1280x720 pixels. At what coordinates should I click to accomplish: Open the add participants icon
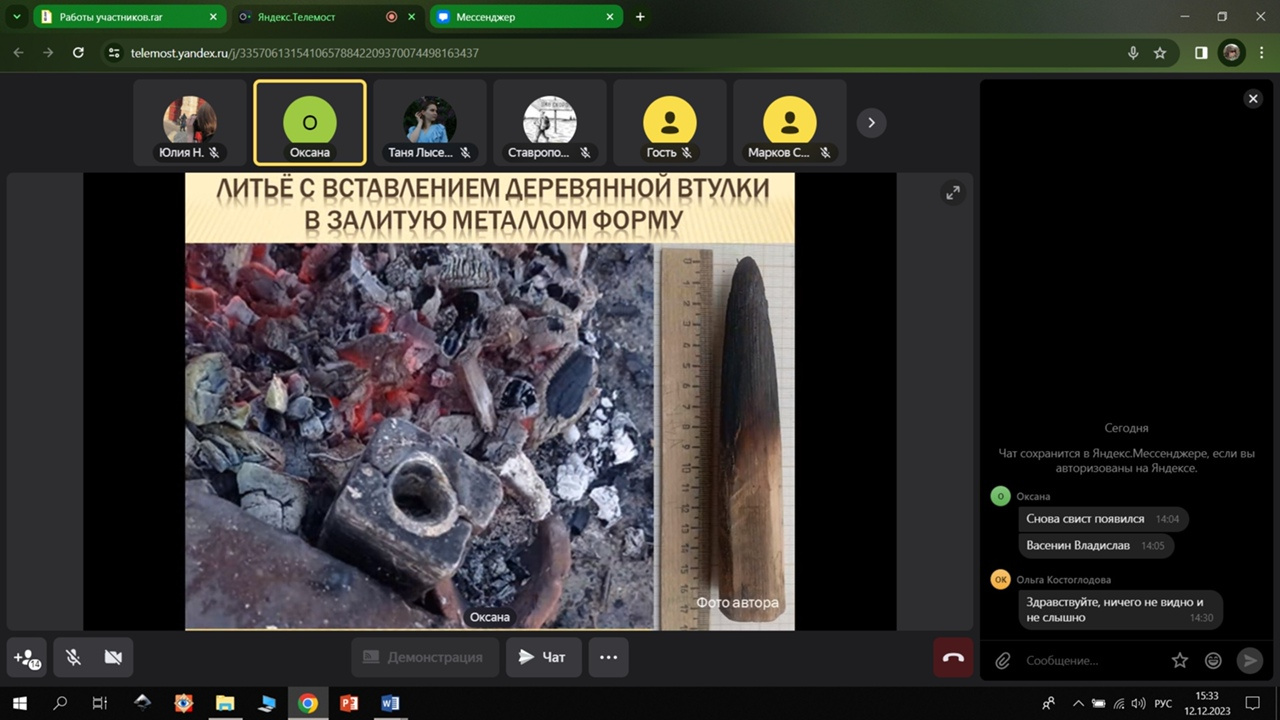coord(26,657)
